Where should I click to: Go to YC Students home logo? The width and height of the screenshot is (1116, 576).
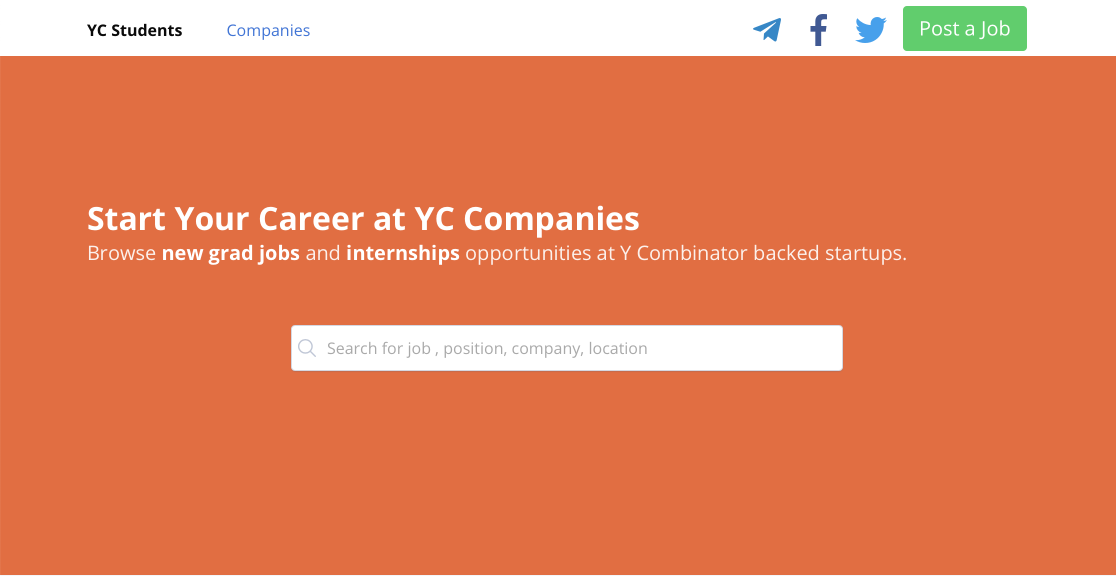(135, 30)
